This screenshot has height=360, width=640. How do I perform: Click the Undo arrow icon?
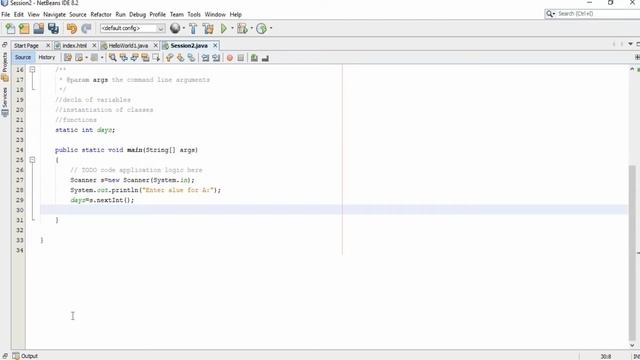coord(72,29)
